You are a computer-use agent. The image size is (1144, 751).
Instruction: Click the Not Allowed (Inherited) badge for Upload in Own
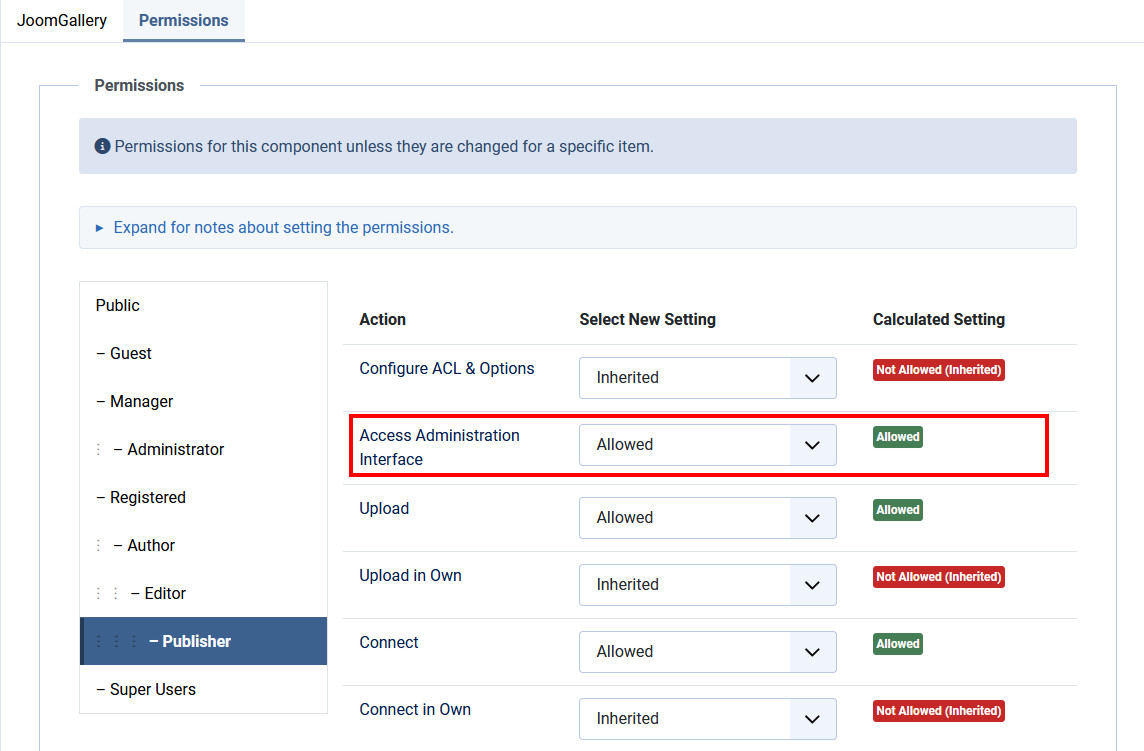pyautogui.click(x=938, y=577)
